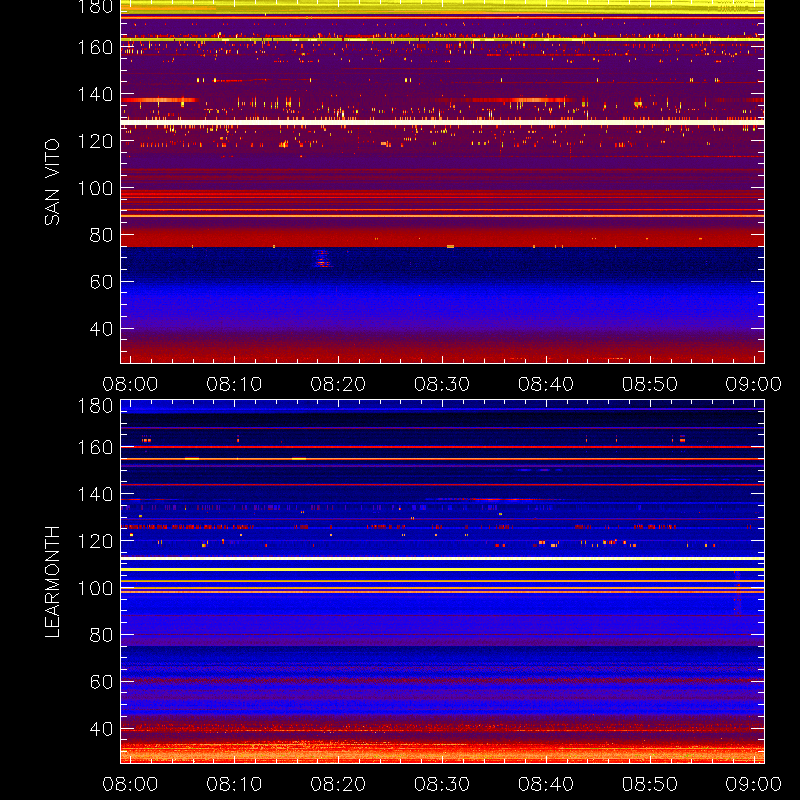Pick the 160 frequency label on San Vito axis
Viewport: 800px width, 800px height.
coord(95,47)
